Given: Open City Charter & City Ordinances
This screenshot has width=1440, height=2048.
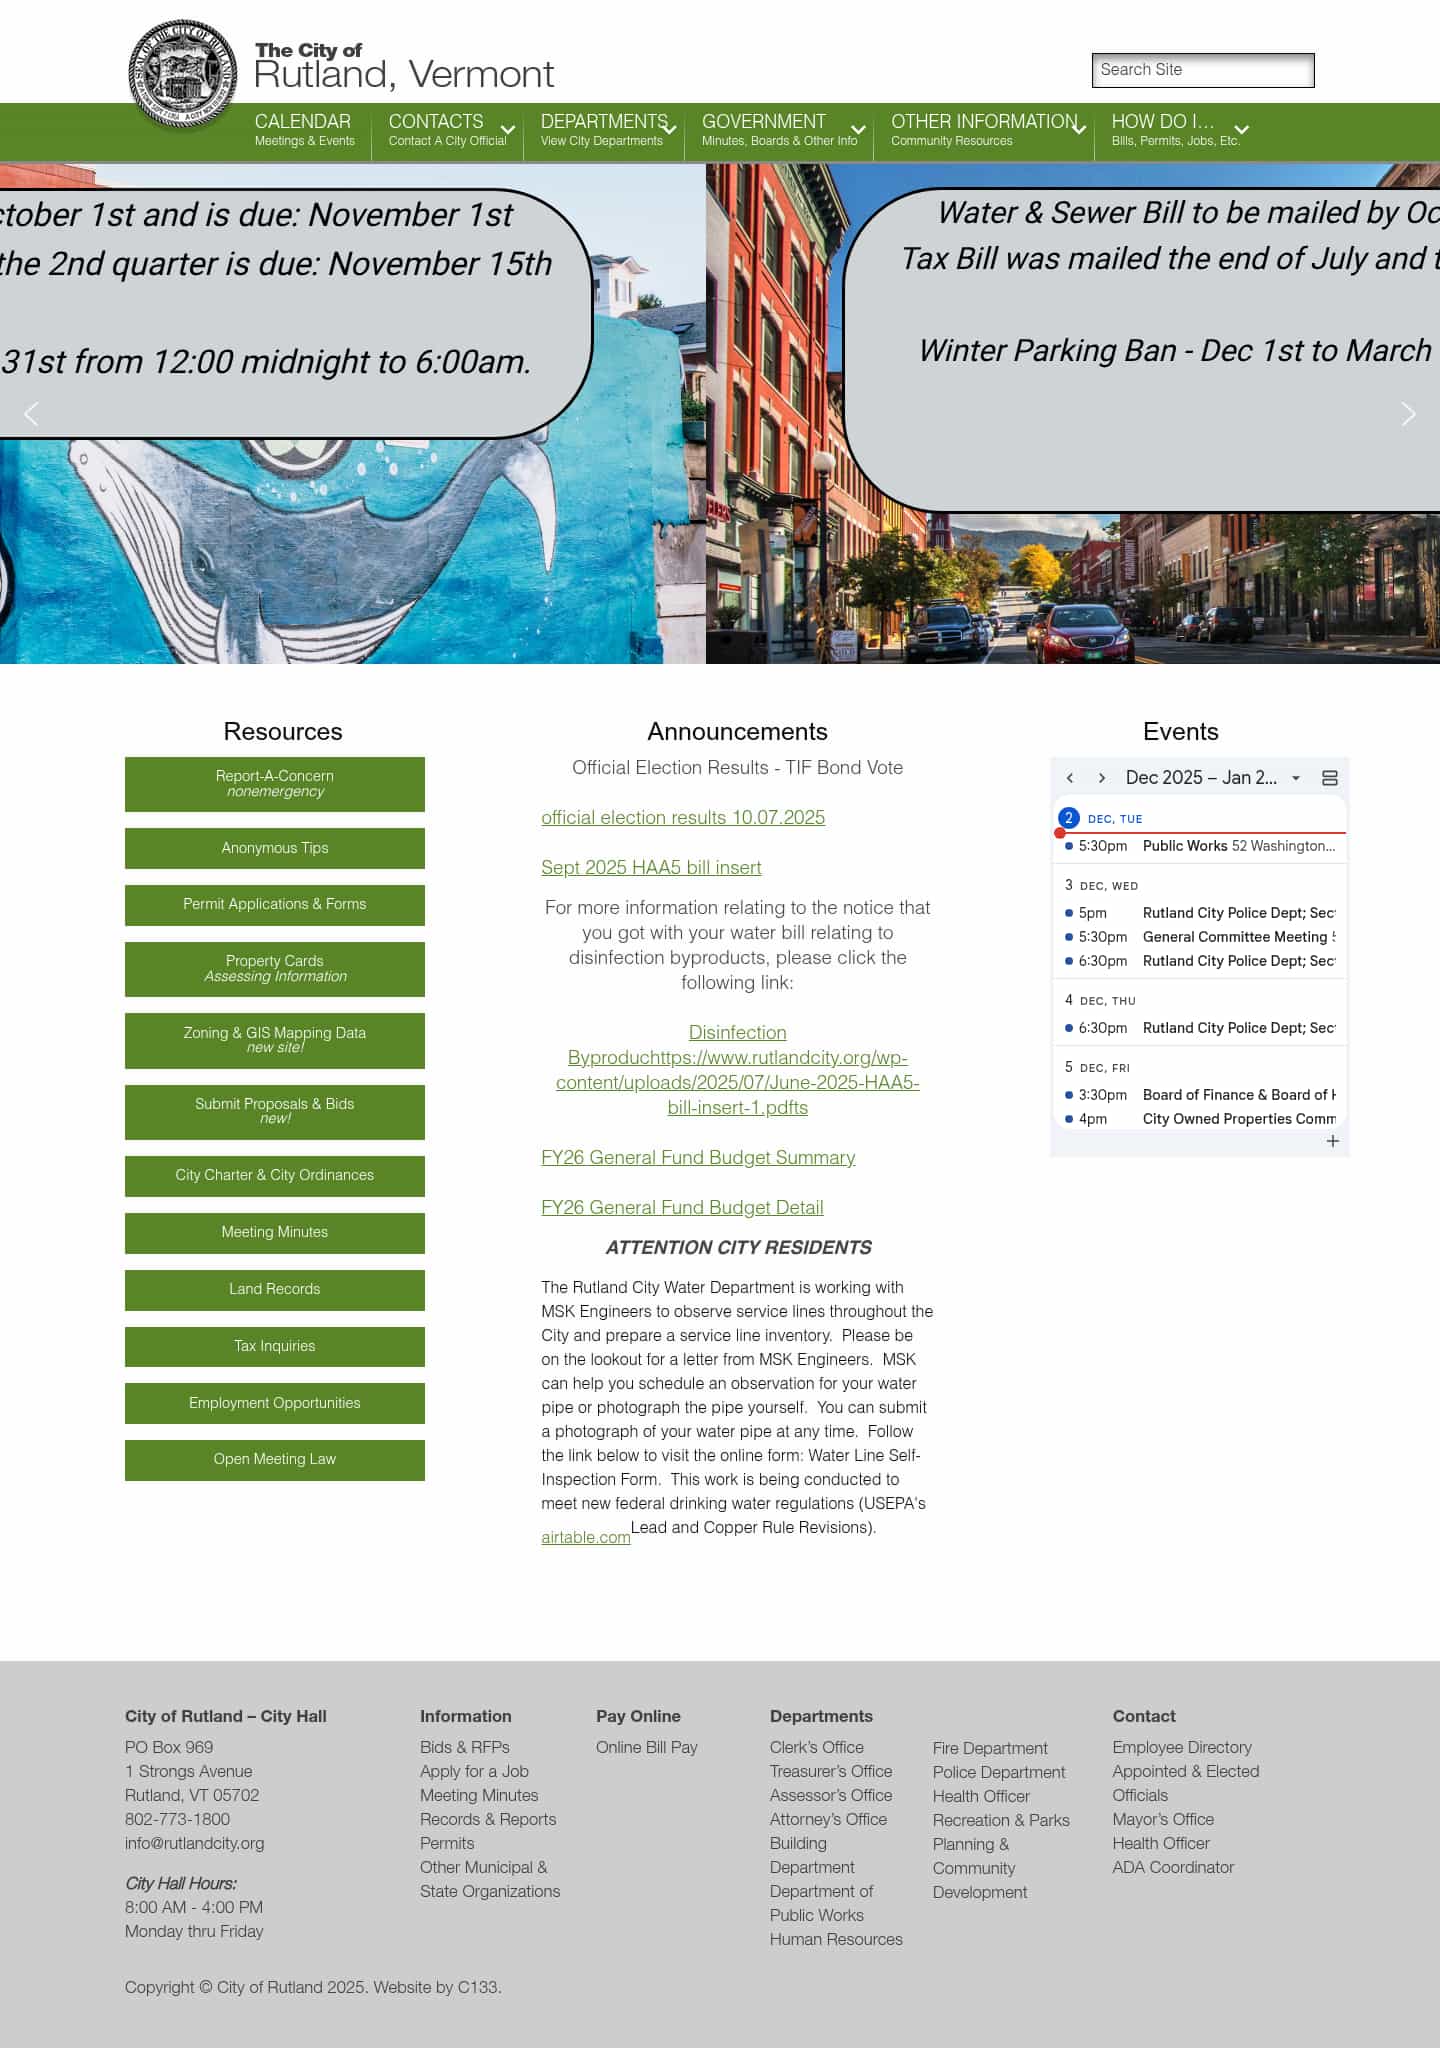Looking at the screenshot, I should pos(275,1176).
